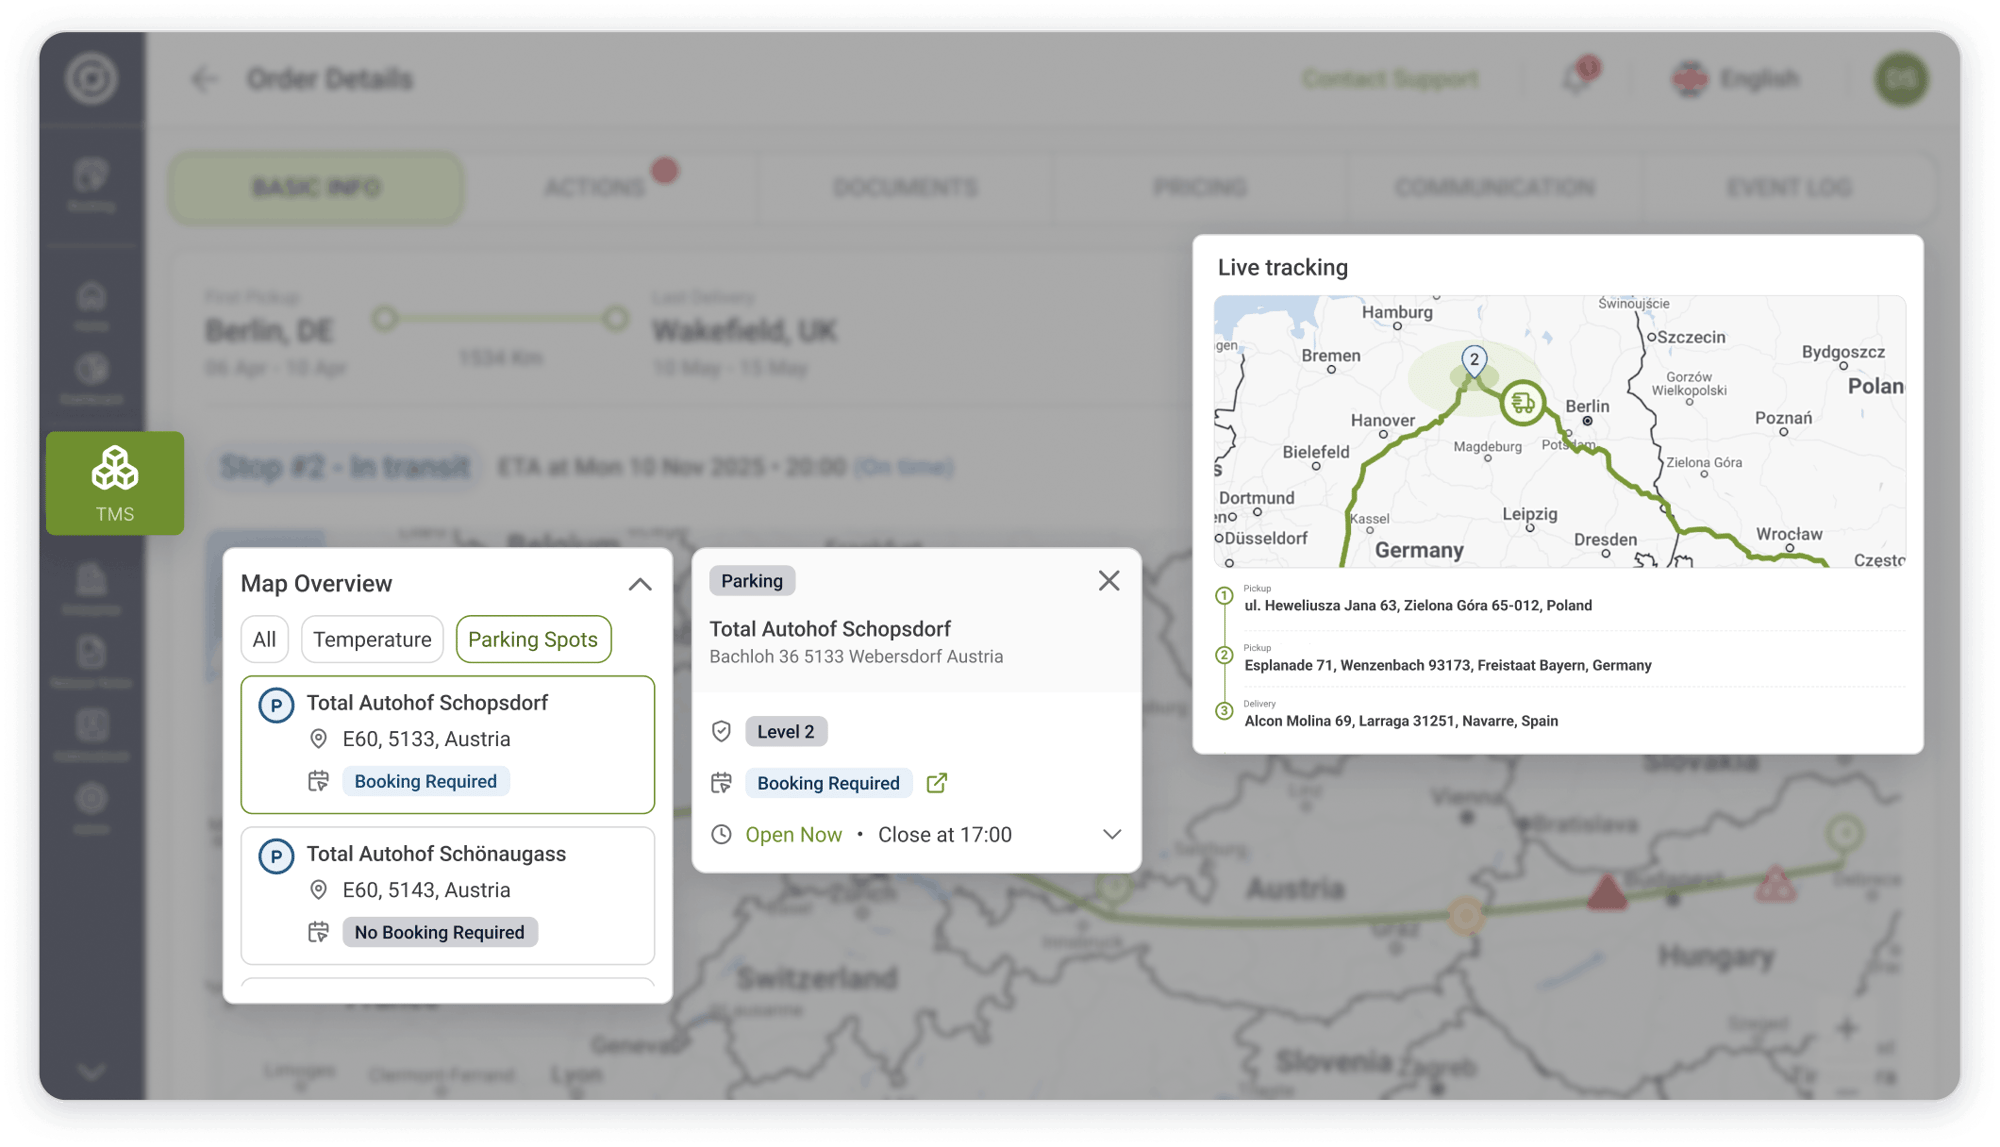The width and height of the screenshot is (2000, 1147).
Task: Open external booking link in Parking popup
Action: tap(936, 783)
